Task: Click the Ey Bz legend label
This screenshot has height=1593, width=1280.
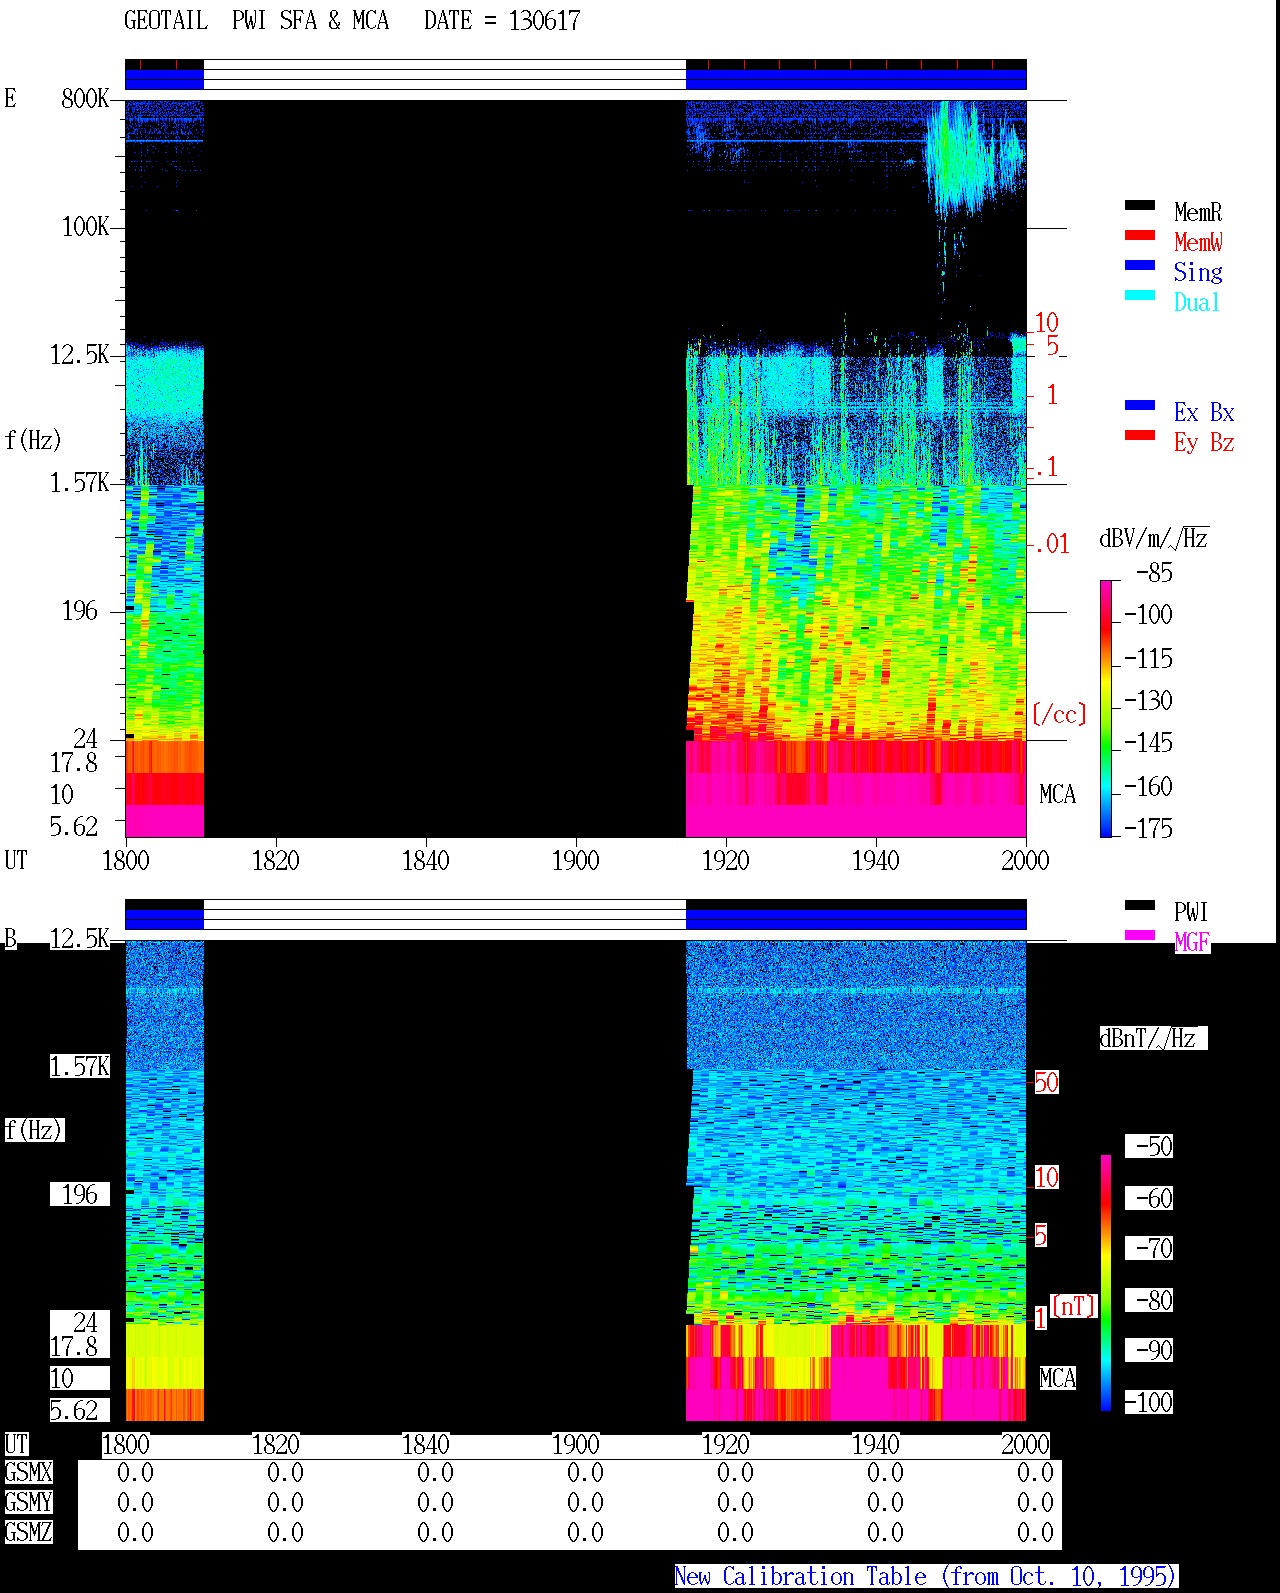Action: point(1204,442)
